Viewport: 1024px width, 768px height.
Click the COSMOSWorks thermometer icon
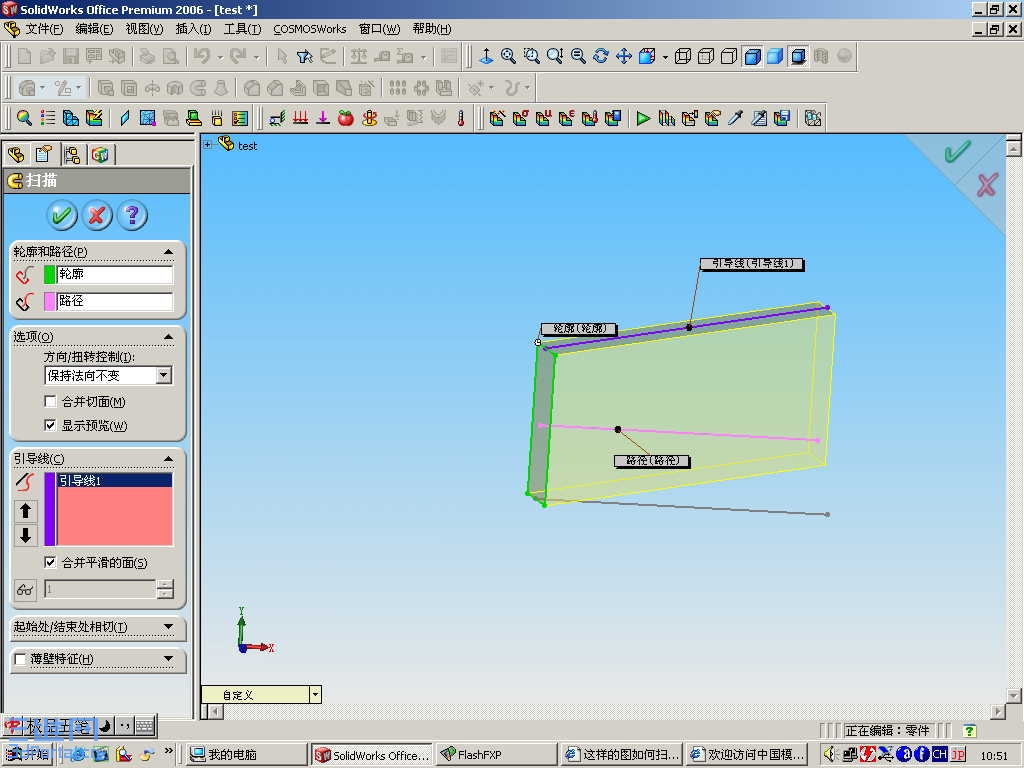point(461,118)
